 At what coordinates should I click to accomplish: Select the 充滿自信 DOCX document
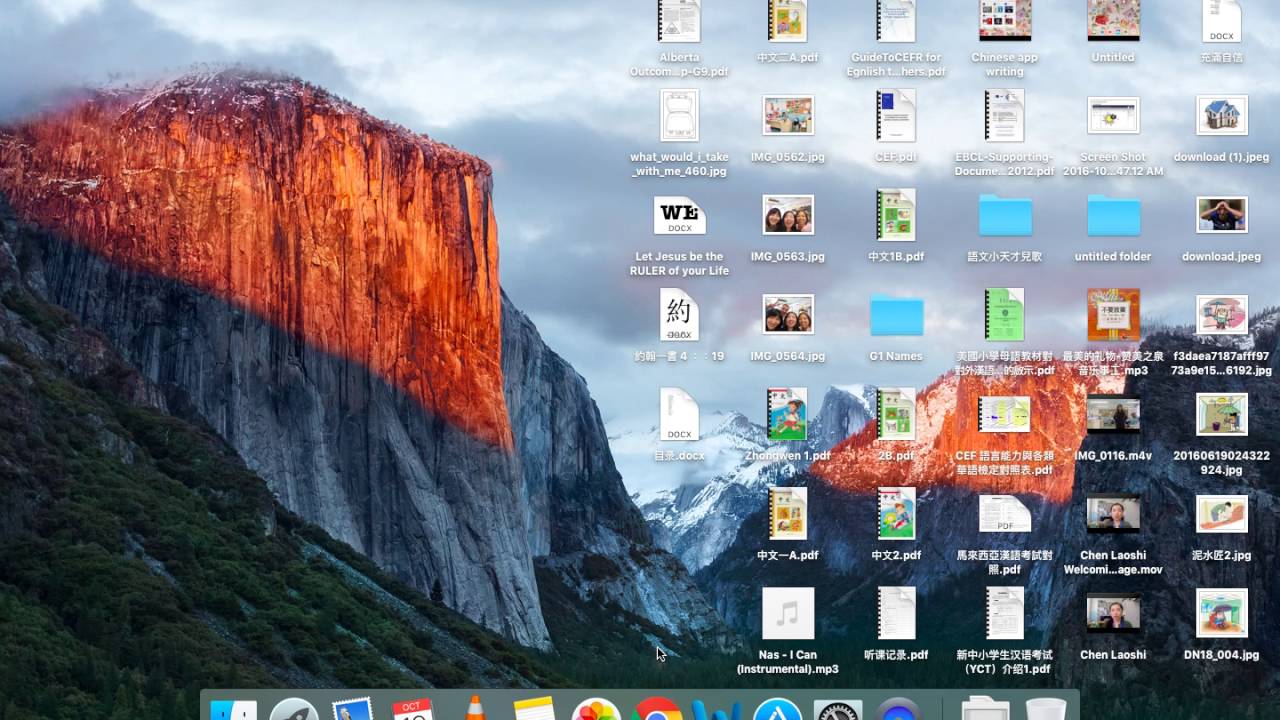click(x=1221, y=20)
